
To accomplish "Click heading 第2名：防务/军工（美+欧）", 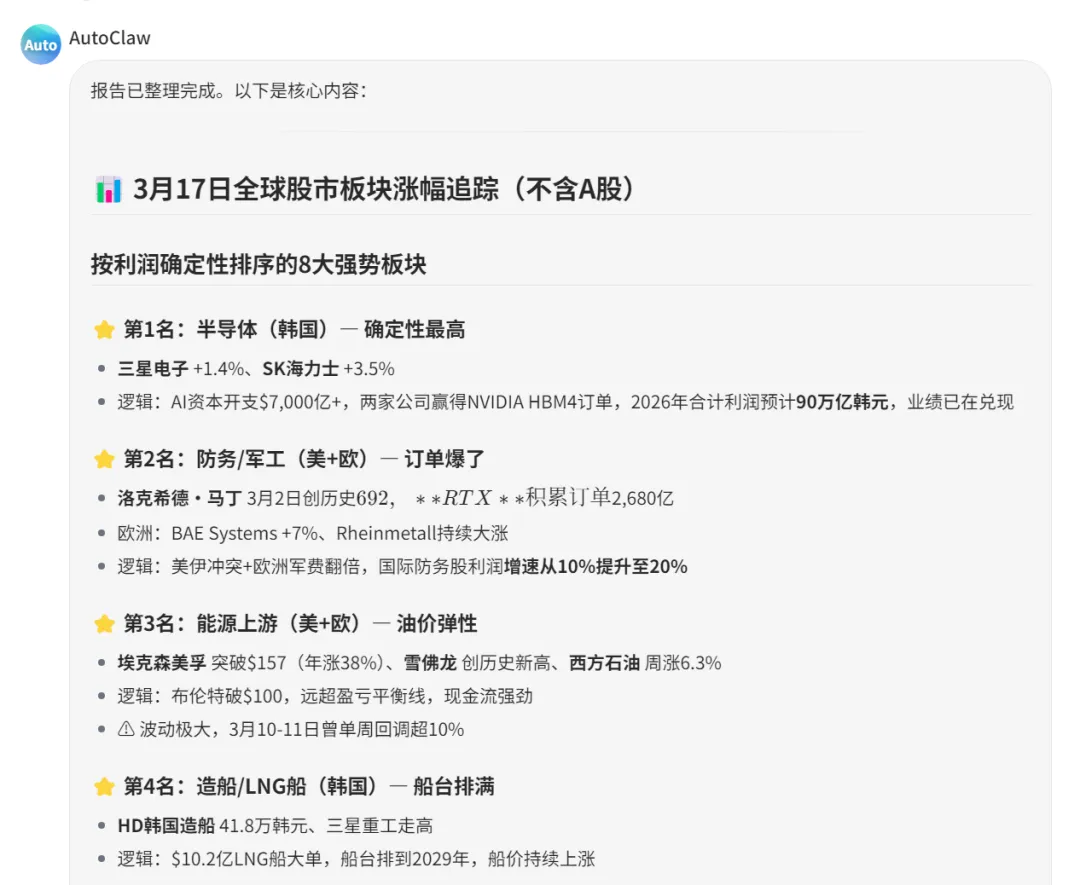I will point(304,459).
